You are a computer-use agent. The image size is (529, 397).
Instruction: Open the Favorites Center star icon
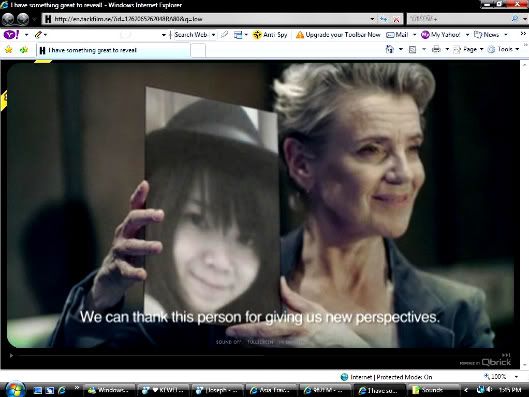tap(8, 50)
